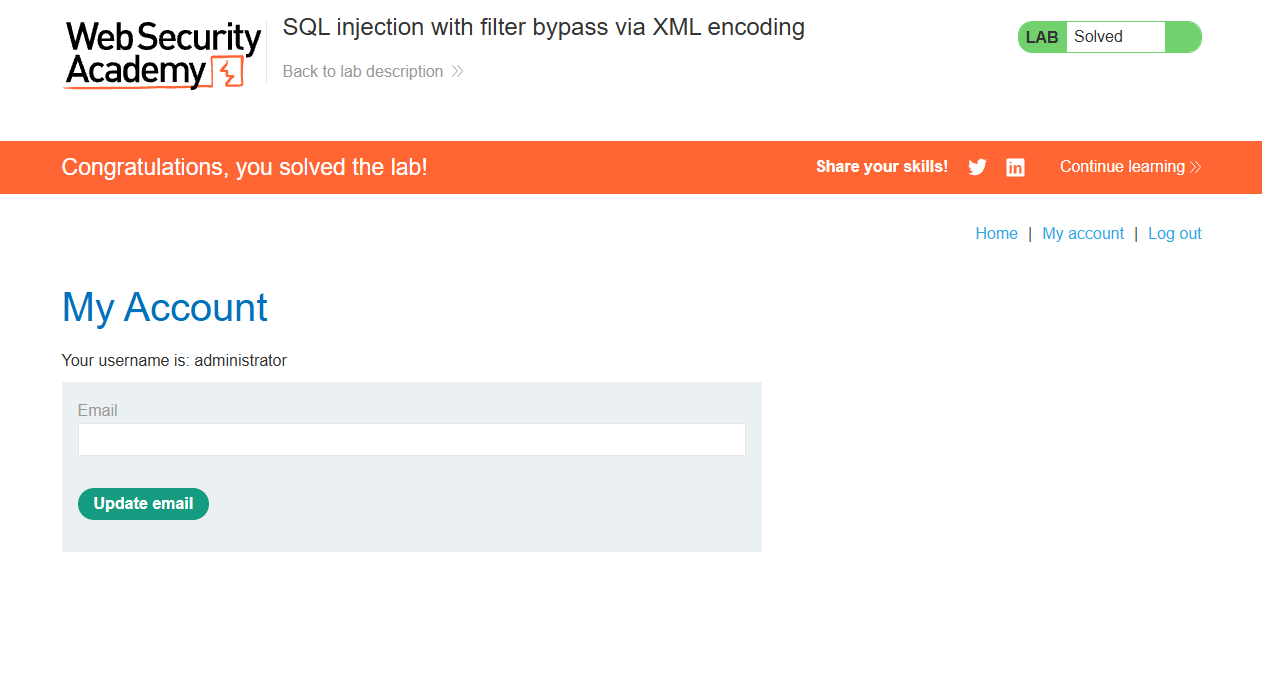Click the double chevron after Continue learning
The height and width of the screenshot is (687, 1262).
pyautogui.click(x=1195, y=167)
